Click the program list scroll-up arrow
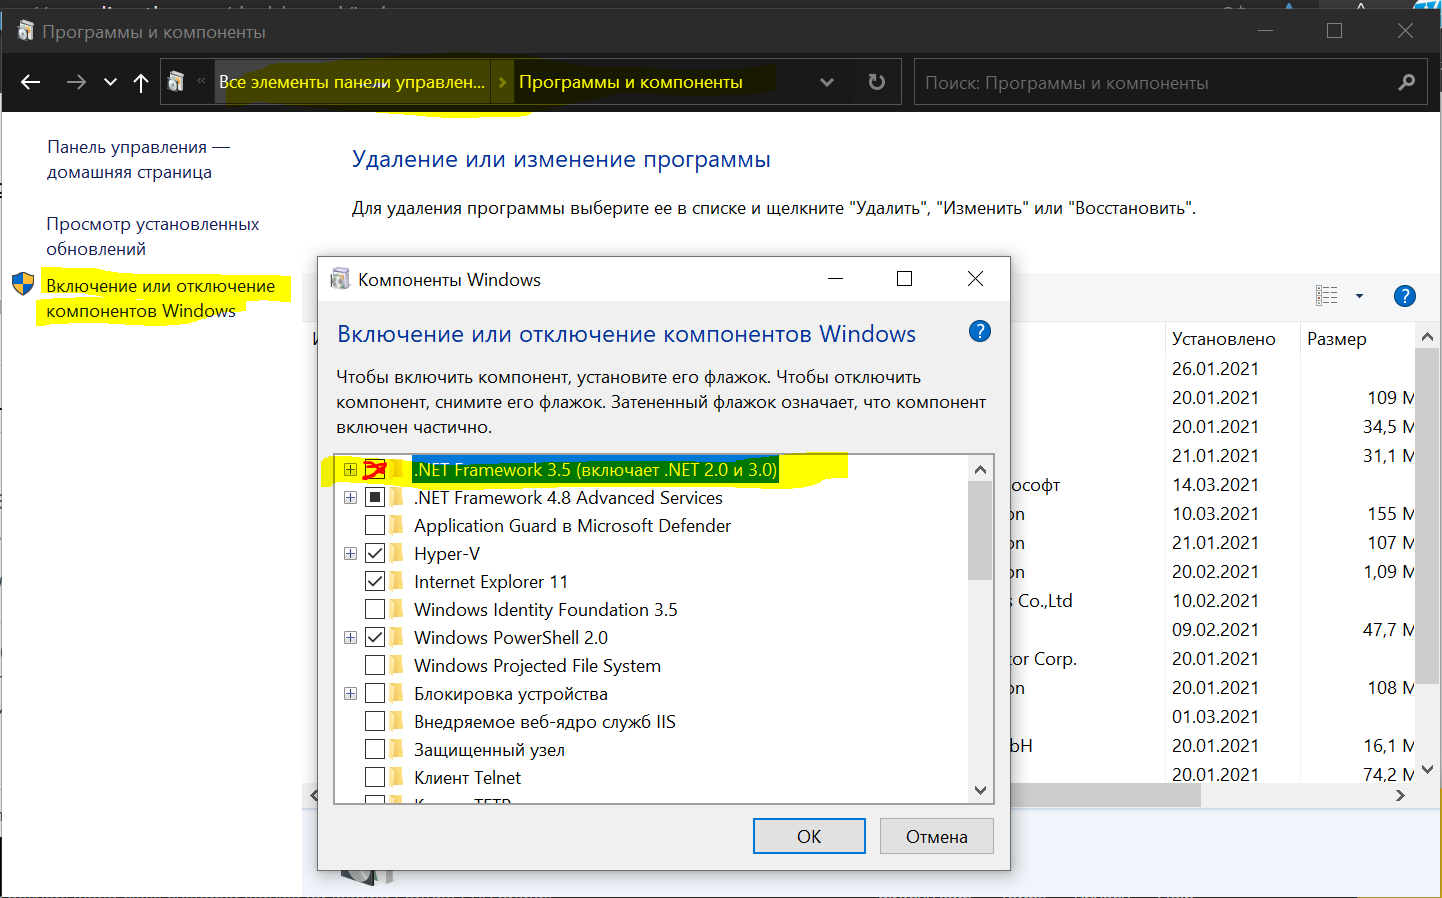Viewport: 1442px width, 898px height. 1427,337
